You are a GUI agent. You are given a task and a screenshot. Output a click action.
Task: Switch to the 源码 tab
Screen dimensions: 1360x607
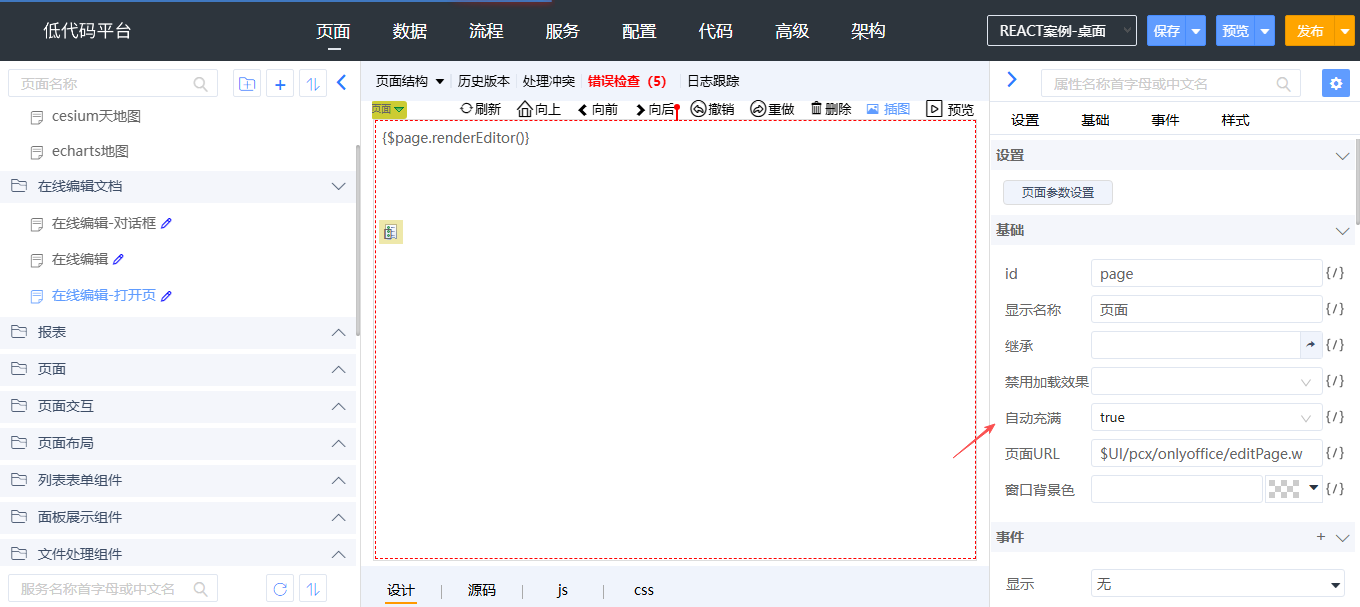(x=482, y=590)
